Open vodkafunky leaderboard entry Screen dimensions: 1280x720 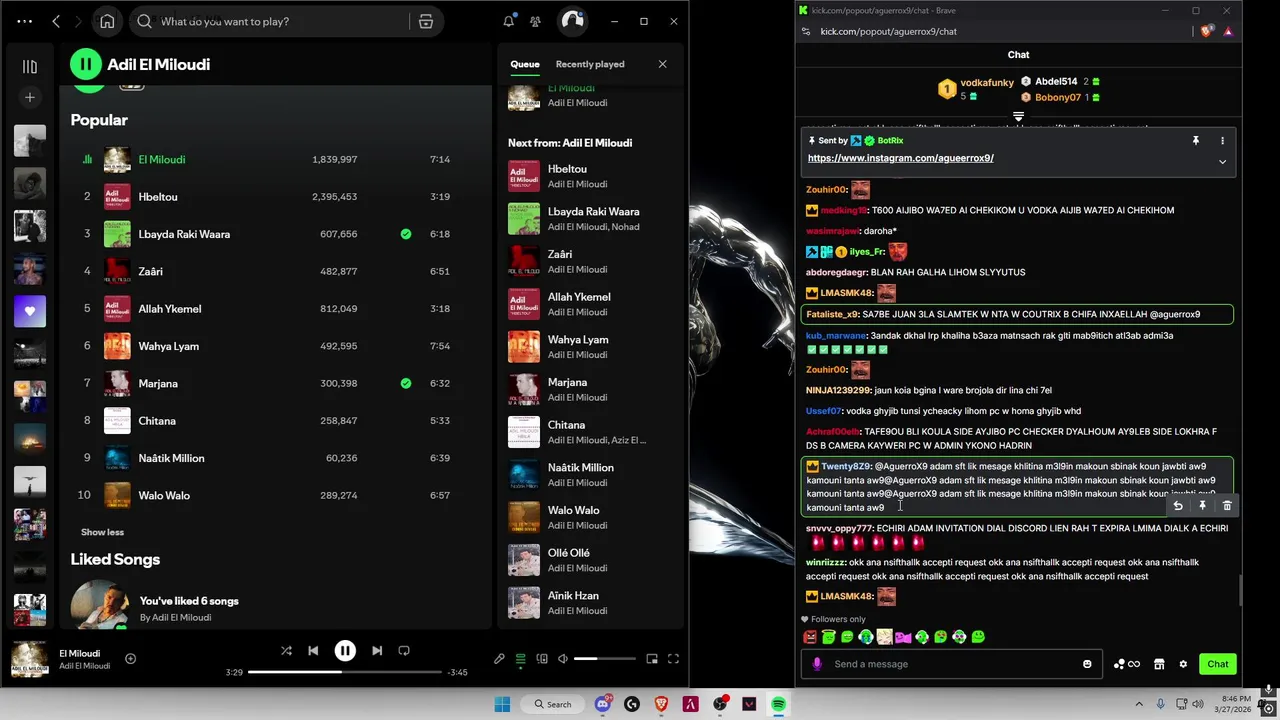click(x=976, y=88)
